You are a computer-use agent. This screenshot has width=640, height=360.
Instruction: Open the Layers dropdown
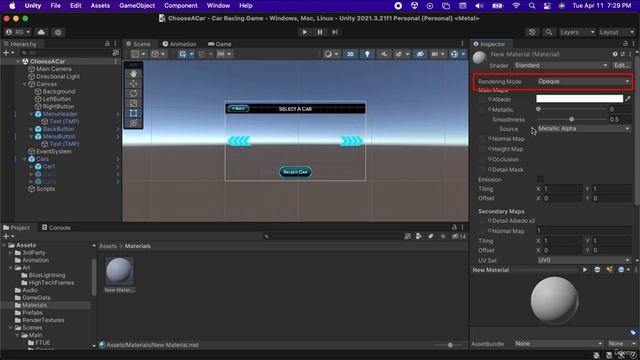coord(577,32)
